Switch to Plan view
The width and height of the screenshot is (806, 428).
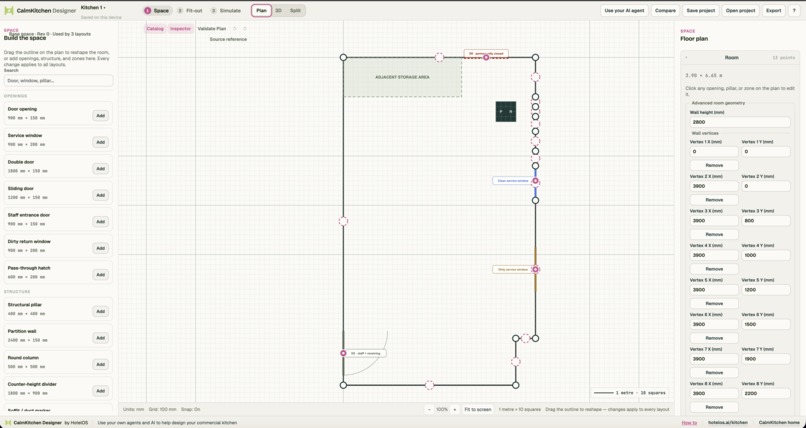point(261,10)
